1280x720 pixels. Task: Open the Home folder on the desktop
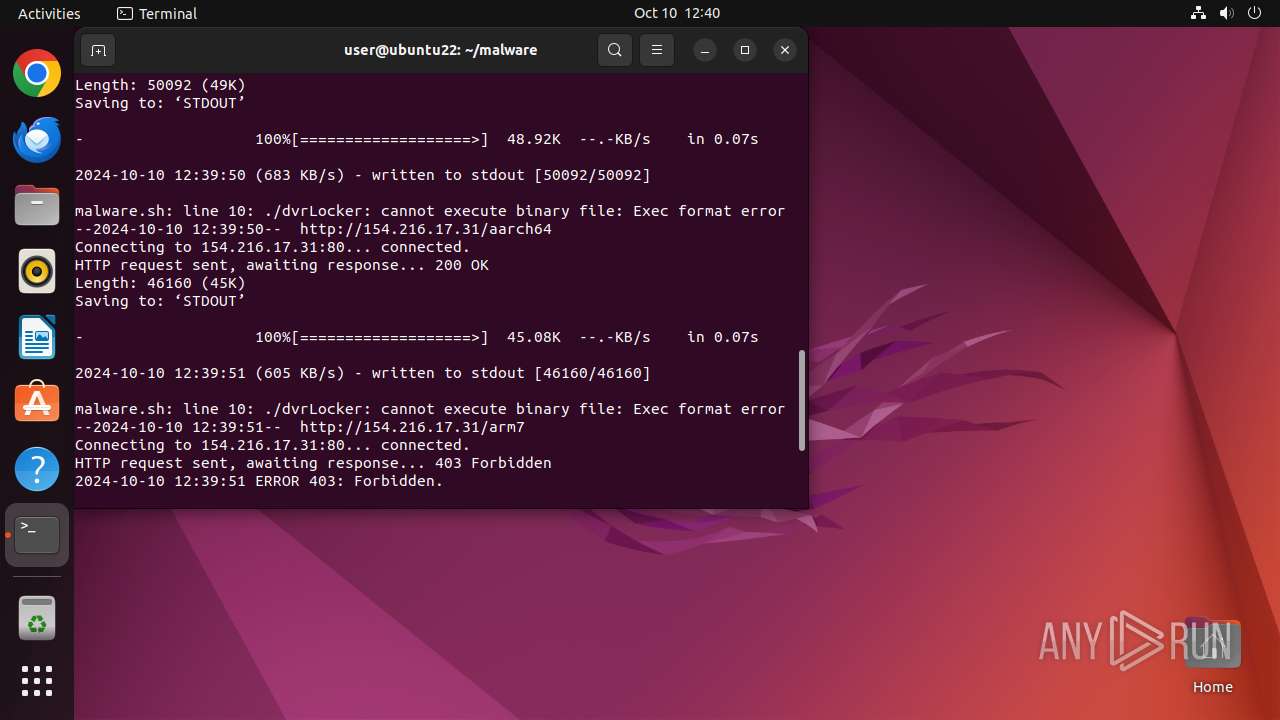click(x=1212, y=656)
